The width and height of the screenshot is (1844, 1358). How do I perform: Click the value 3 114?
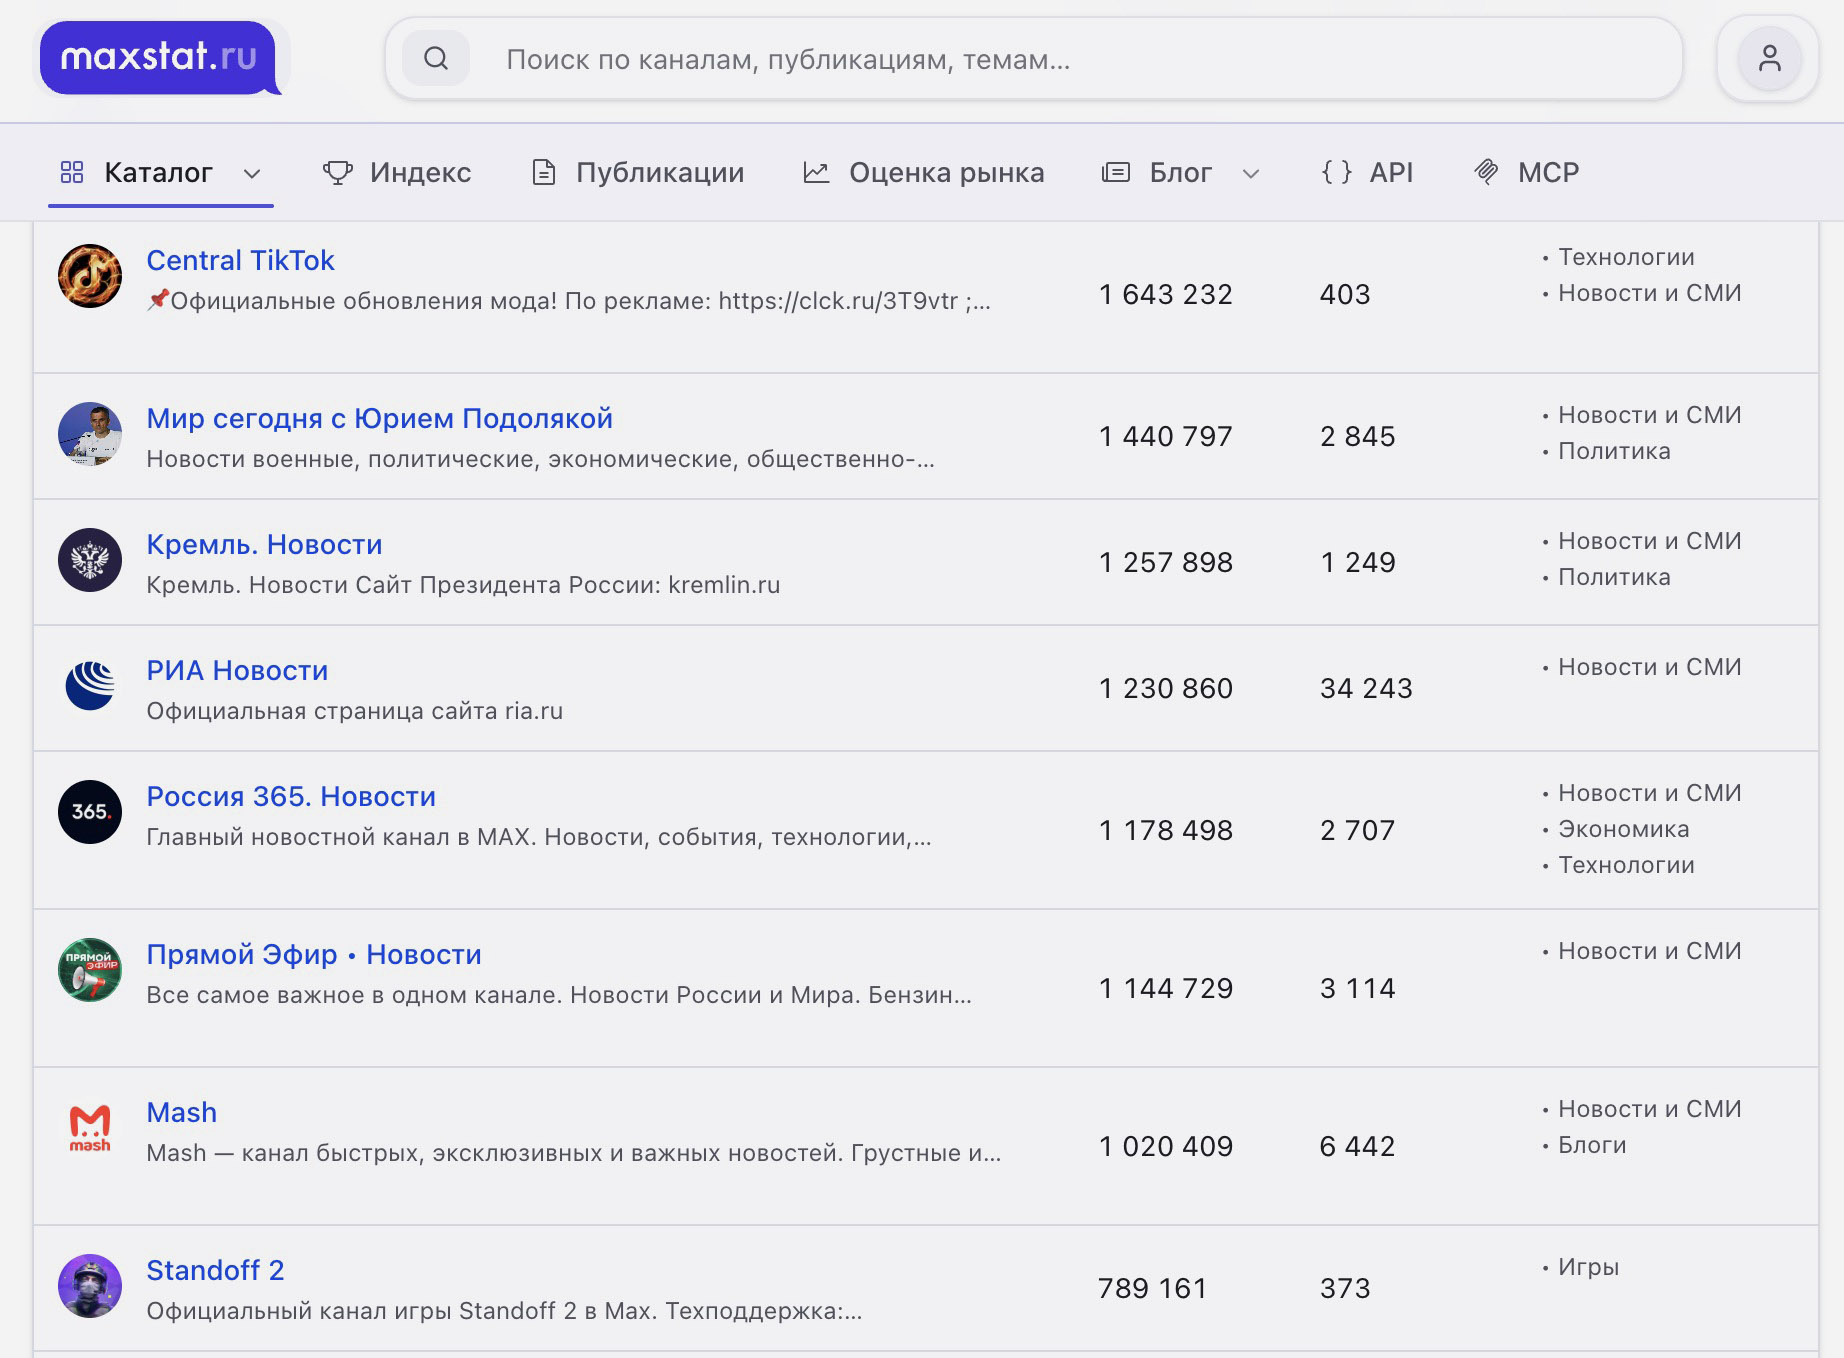(1357, 988)
